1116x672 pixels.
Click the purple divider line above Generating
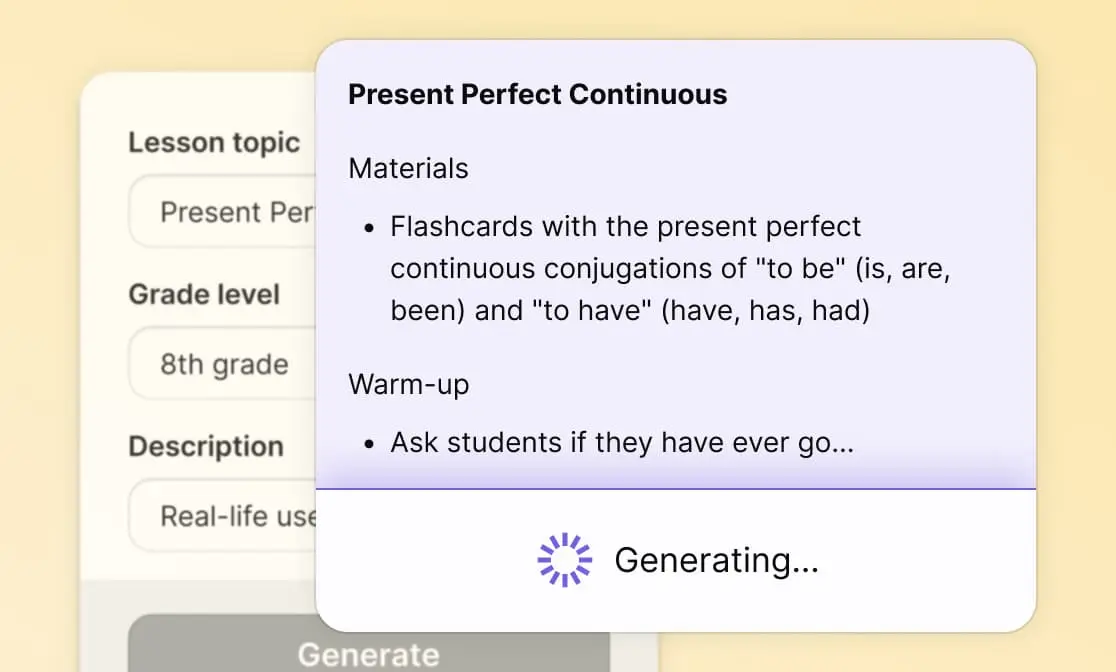coord(676,489)
